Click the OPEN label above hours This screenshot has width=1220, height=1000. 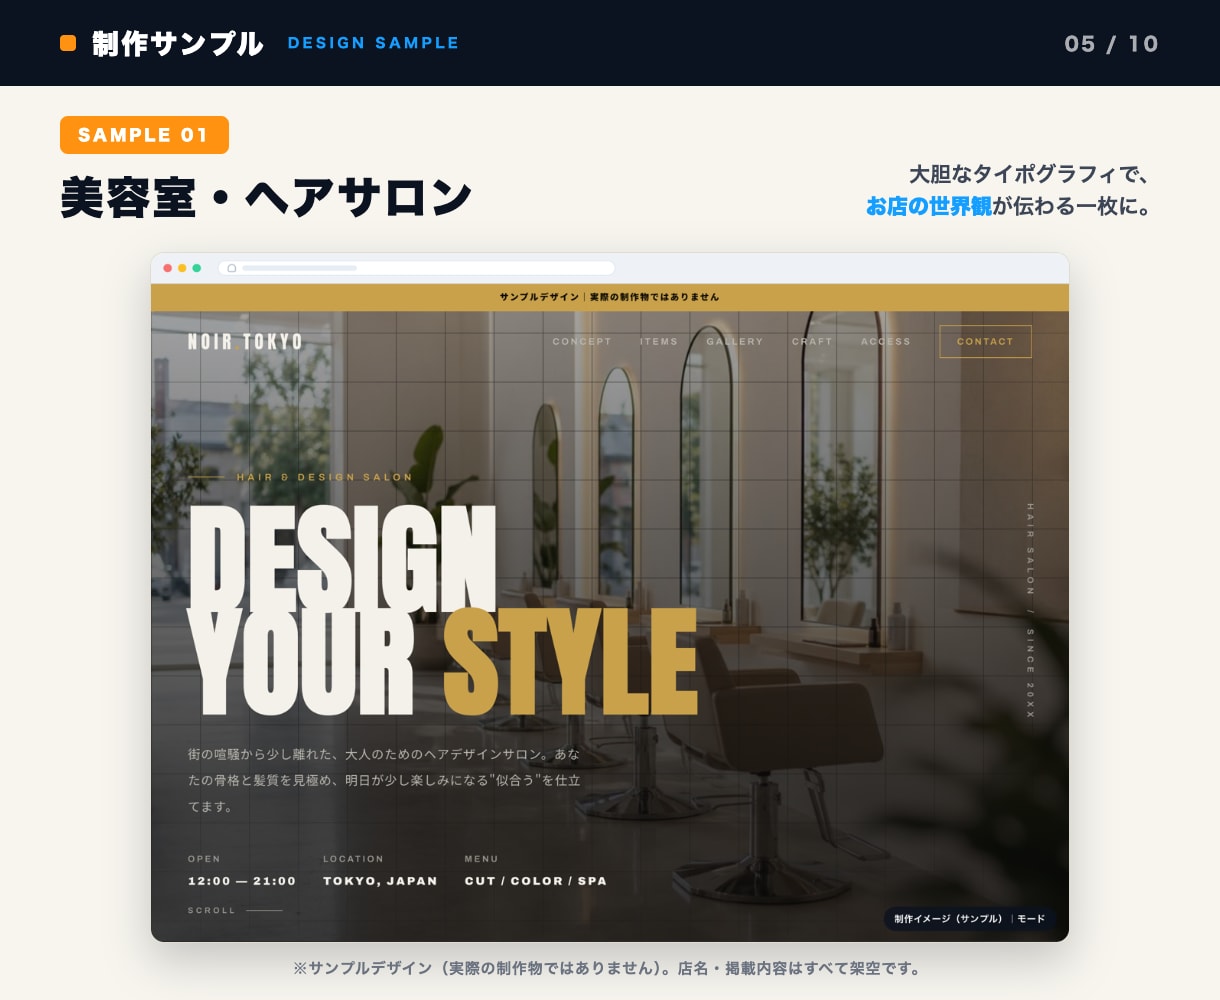coord(204,859)
